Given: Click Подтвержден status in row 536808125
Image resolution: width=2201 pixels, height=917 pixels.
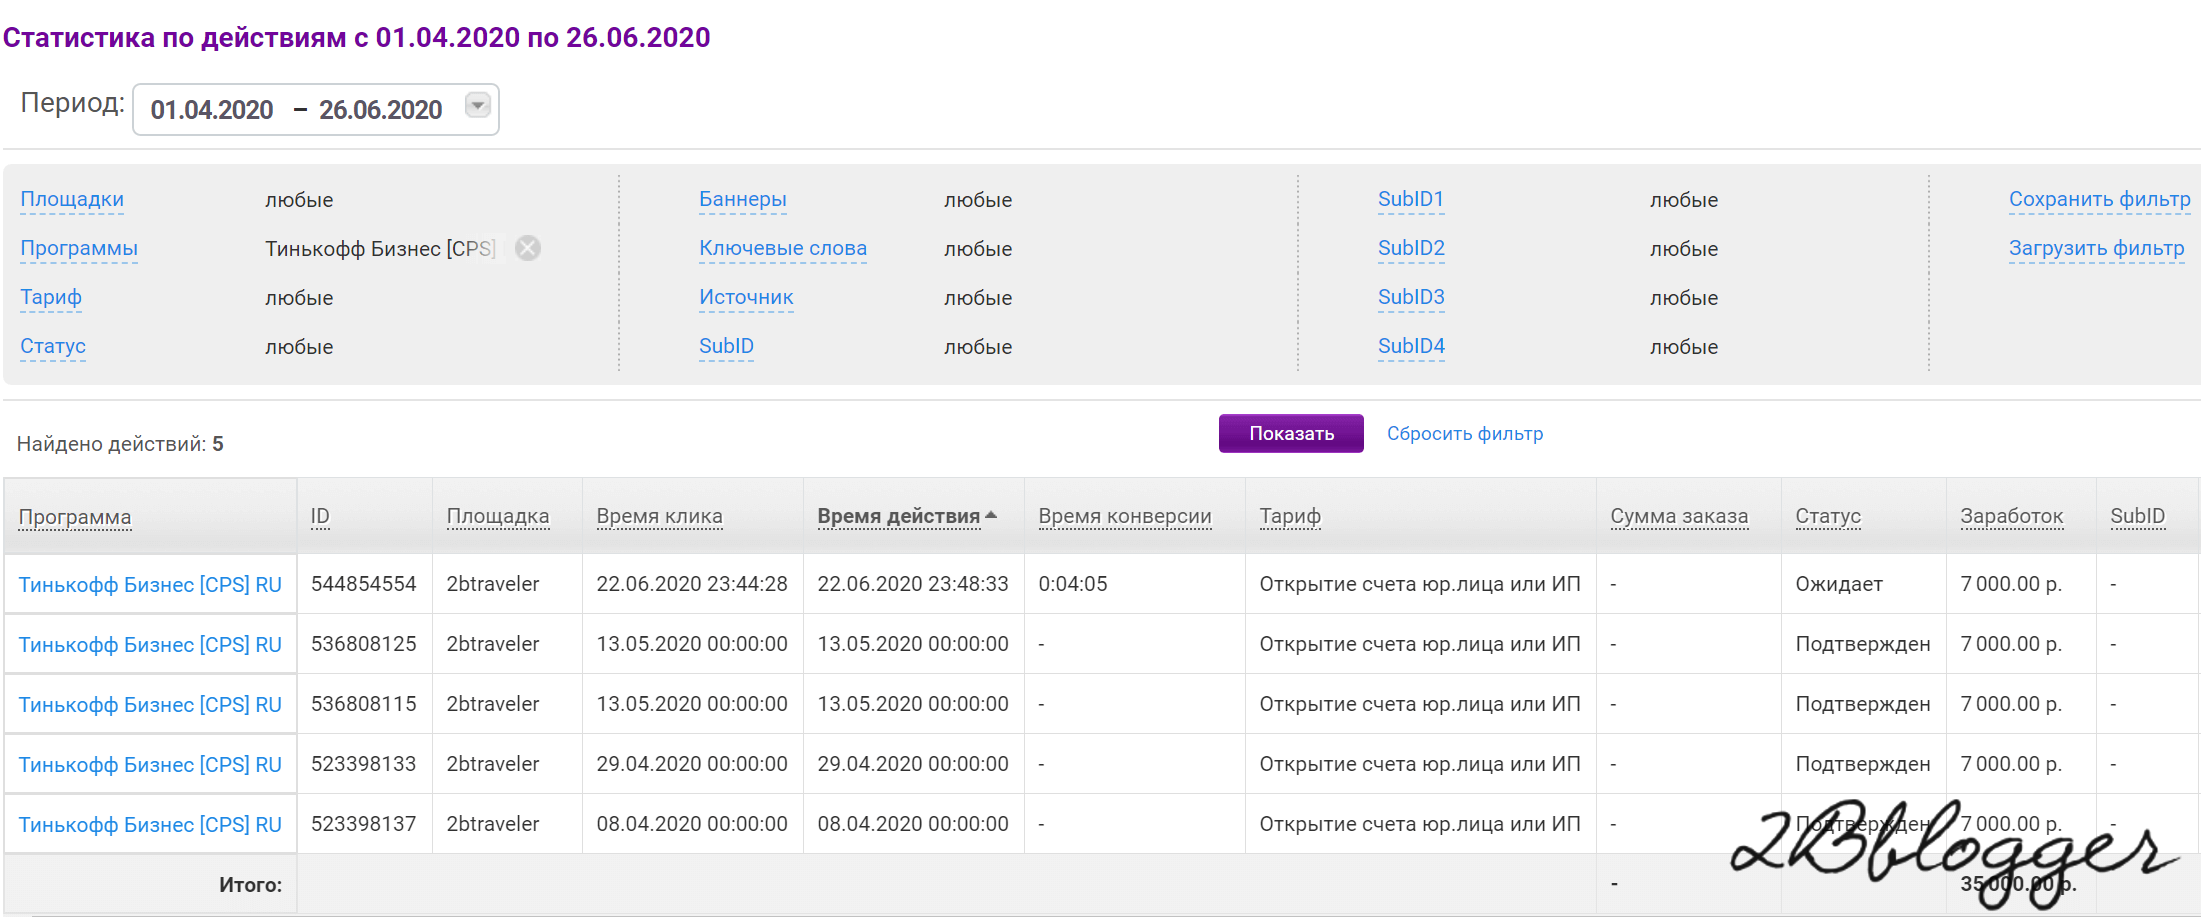Looking at the screenshot, I should (1863, 643).
